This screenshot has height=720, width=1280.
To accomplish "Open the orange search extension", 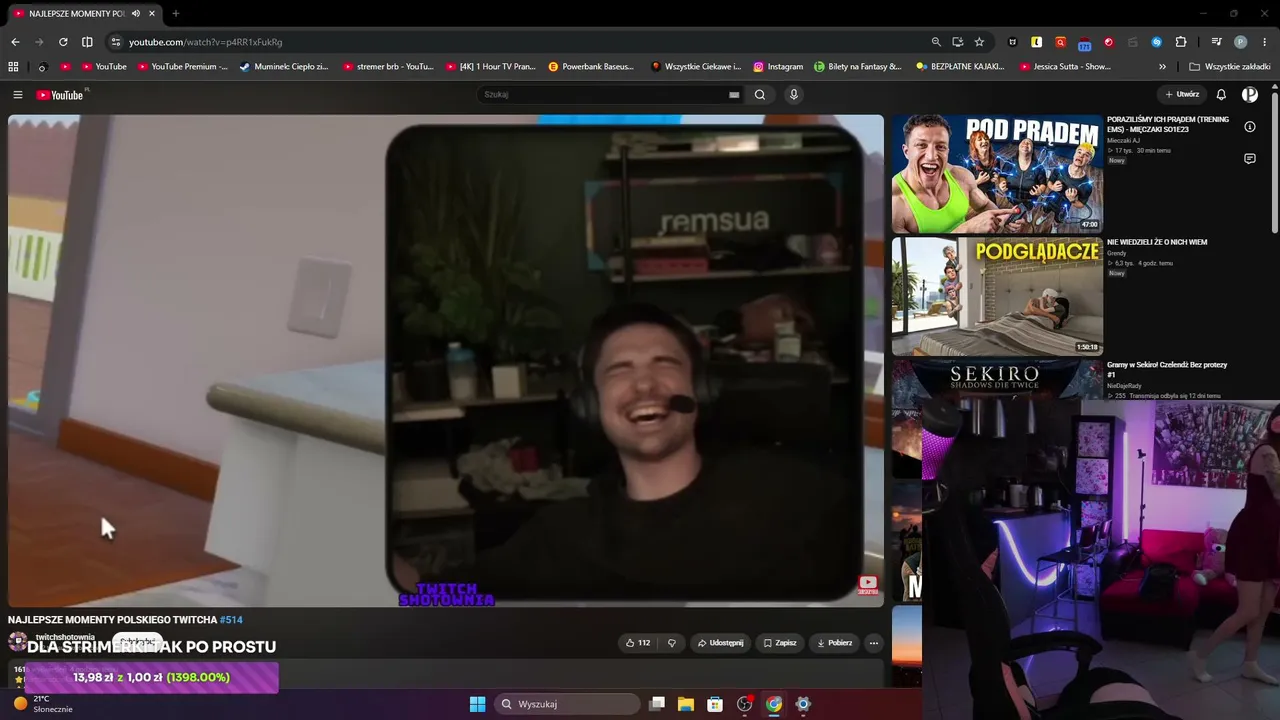I will [x=1061, y=42].
